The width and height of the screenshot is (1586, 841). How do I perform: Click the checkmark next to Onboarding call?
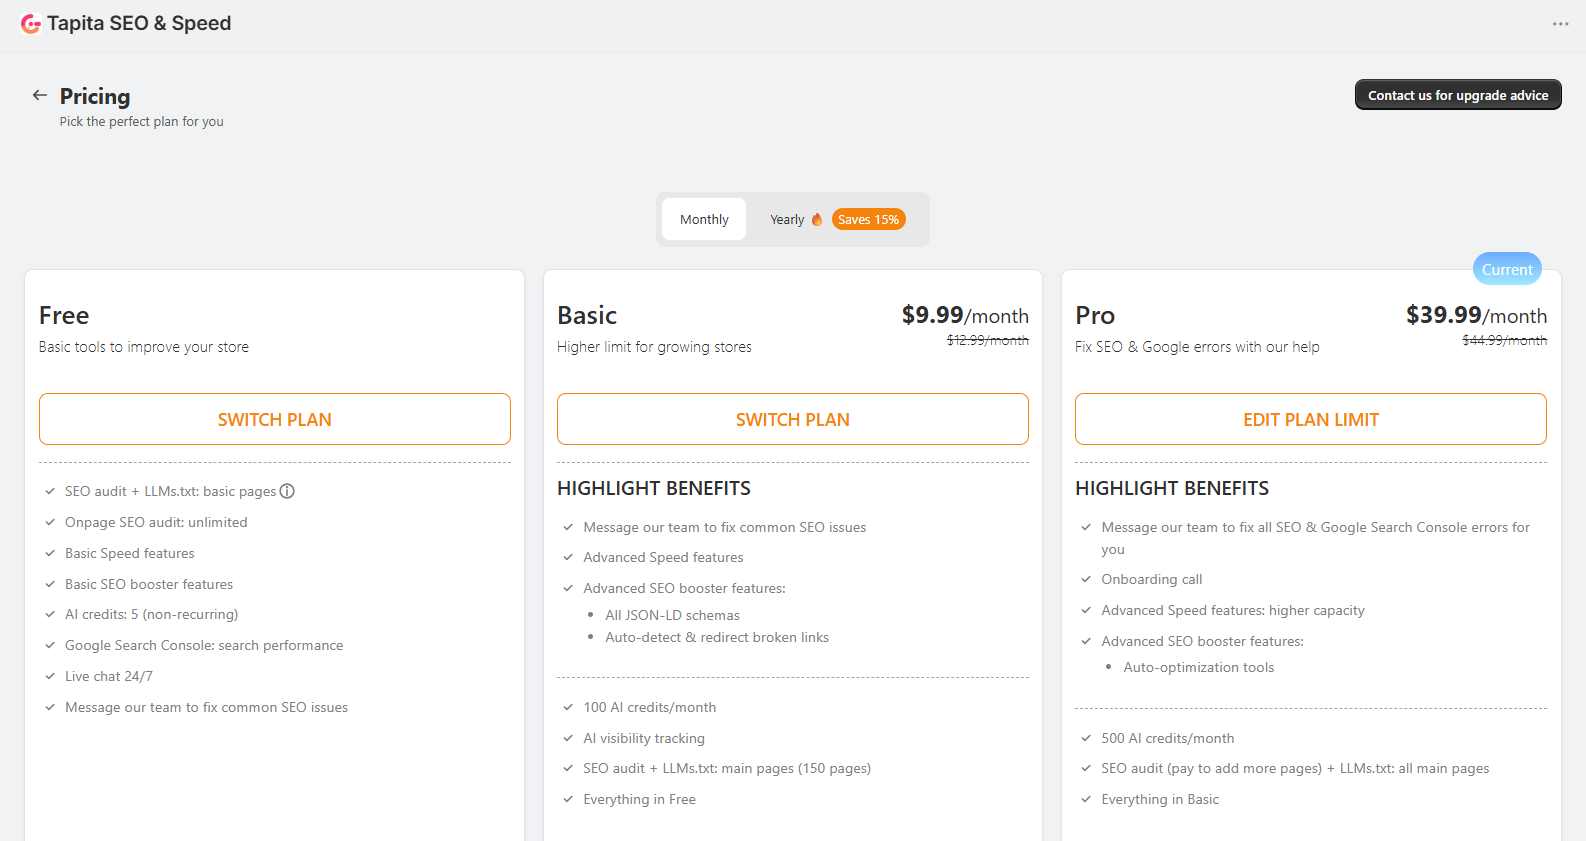coord(1086,579)
